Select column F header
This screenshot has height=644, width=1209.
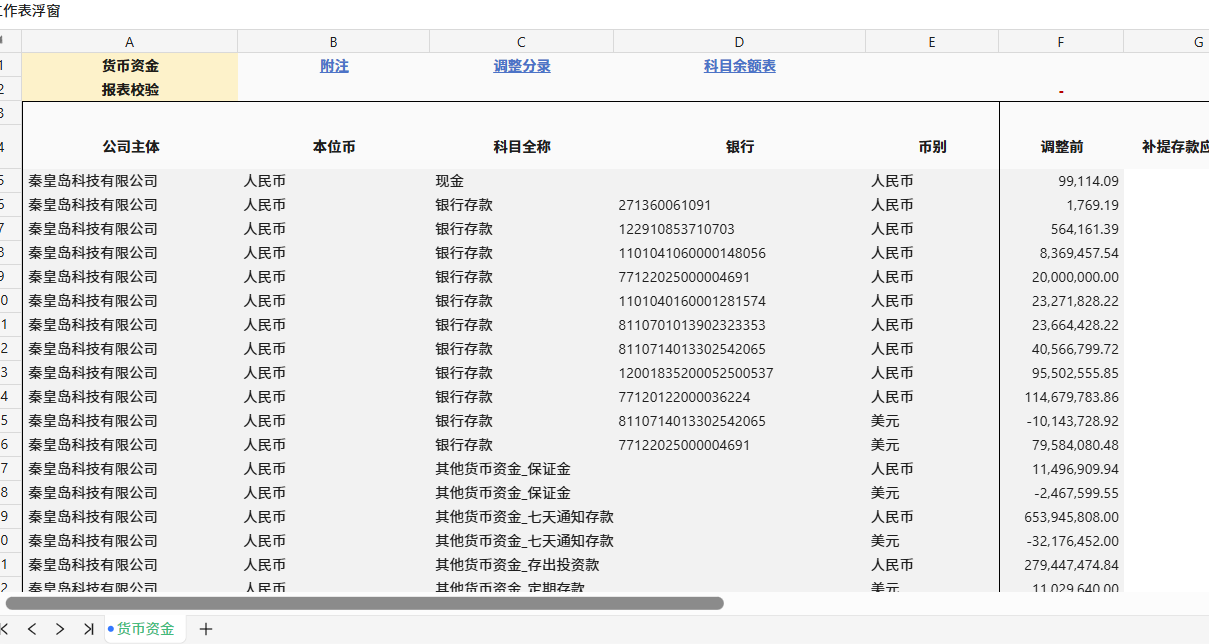coord(1061,42)
